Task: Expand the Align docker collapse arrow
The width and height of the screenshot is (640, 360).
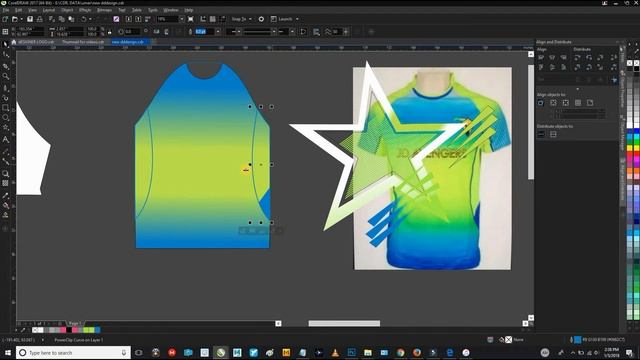Action: [577, 89]
